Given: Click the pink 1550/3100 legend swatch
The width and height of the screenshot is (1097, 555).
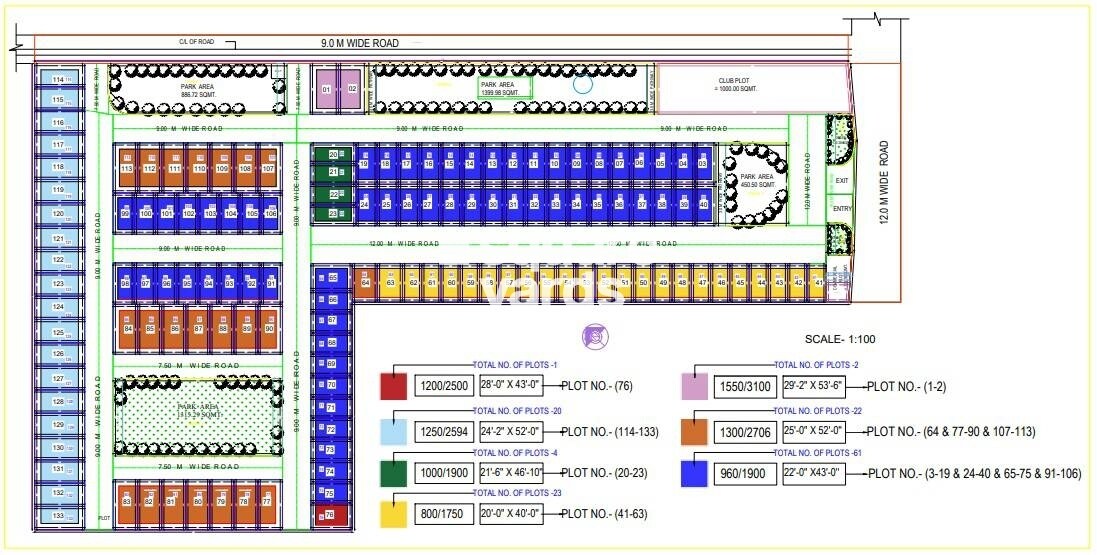Looking at the screenshot, I should click(x=695, y=387).
